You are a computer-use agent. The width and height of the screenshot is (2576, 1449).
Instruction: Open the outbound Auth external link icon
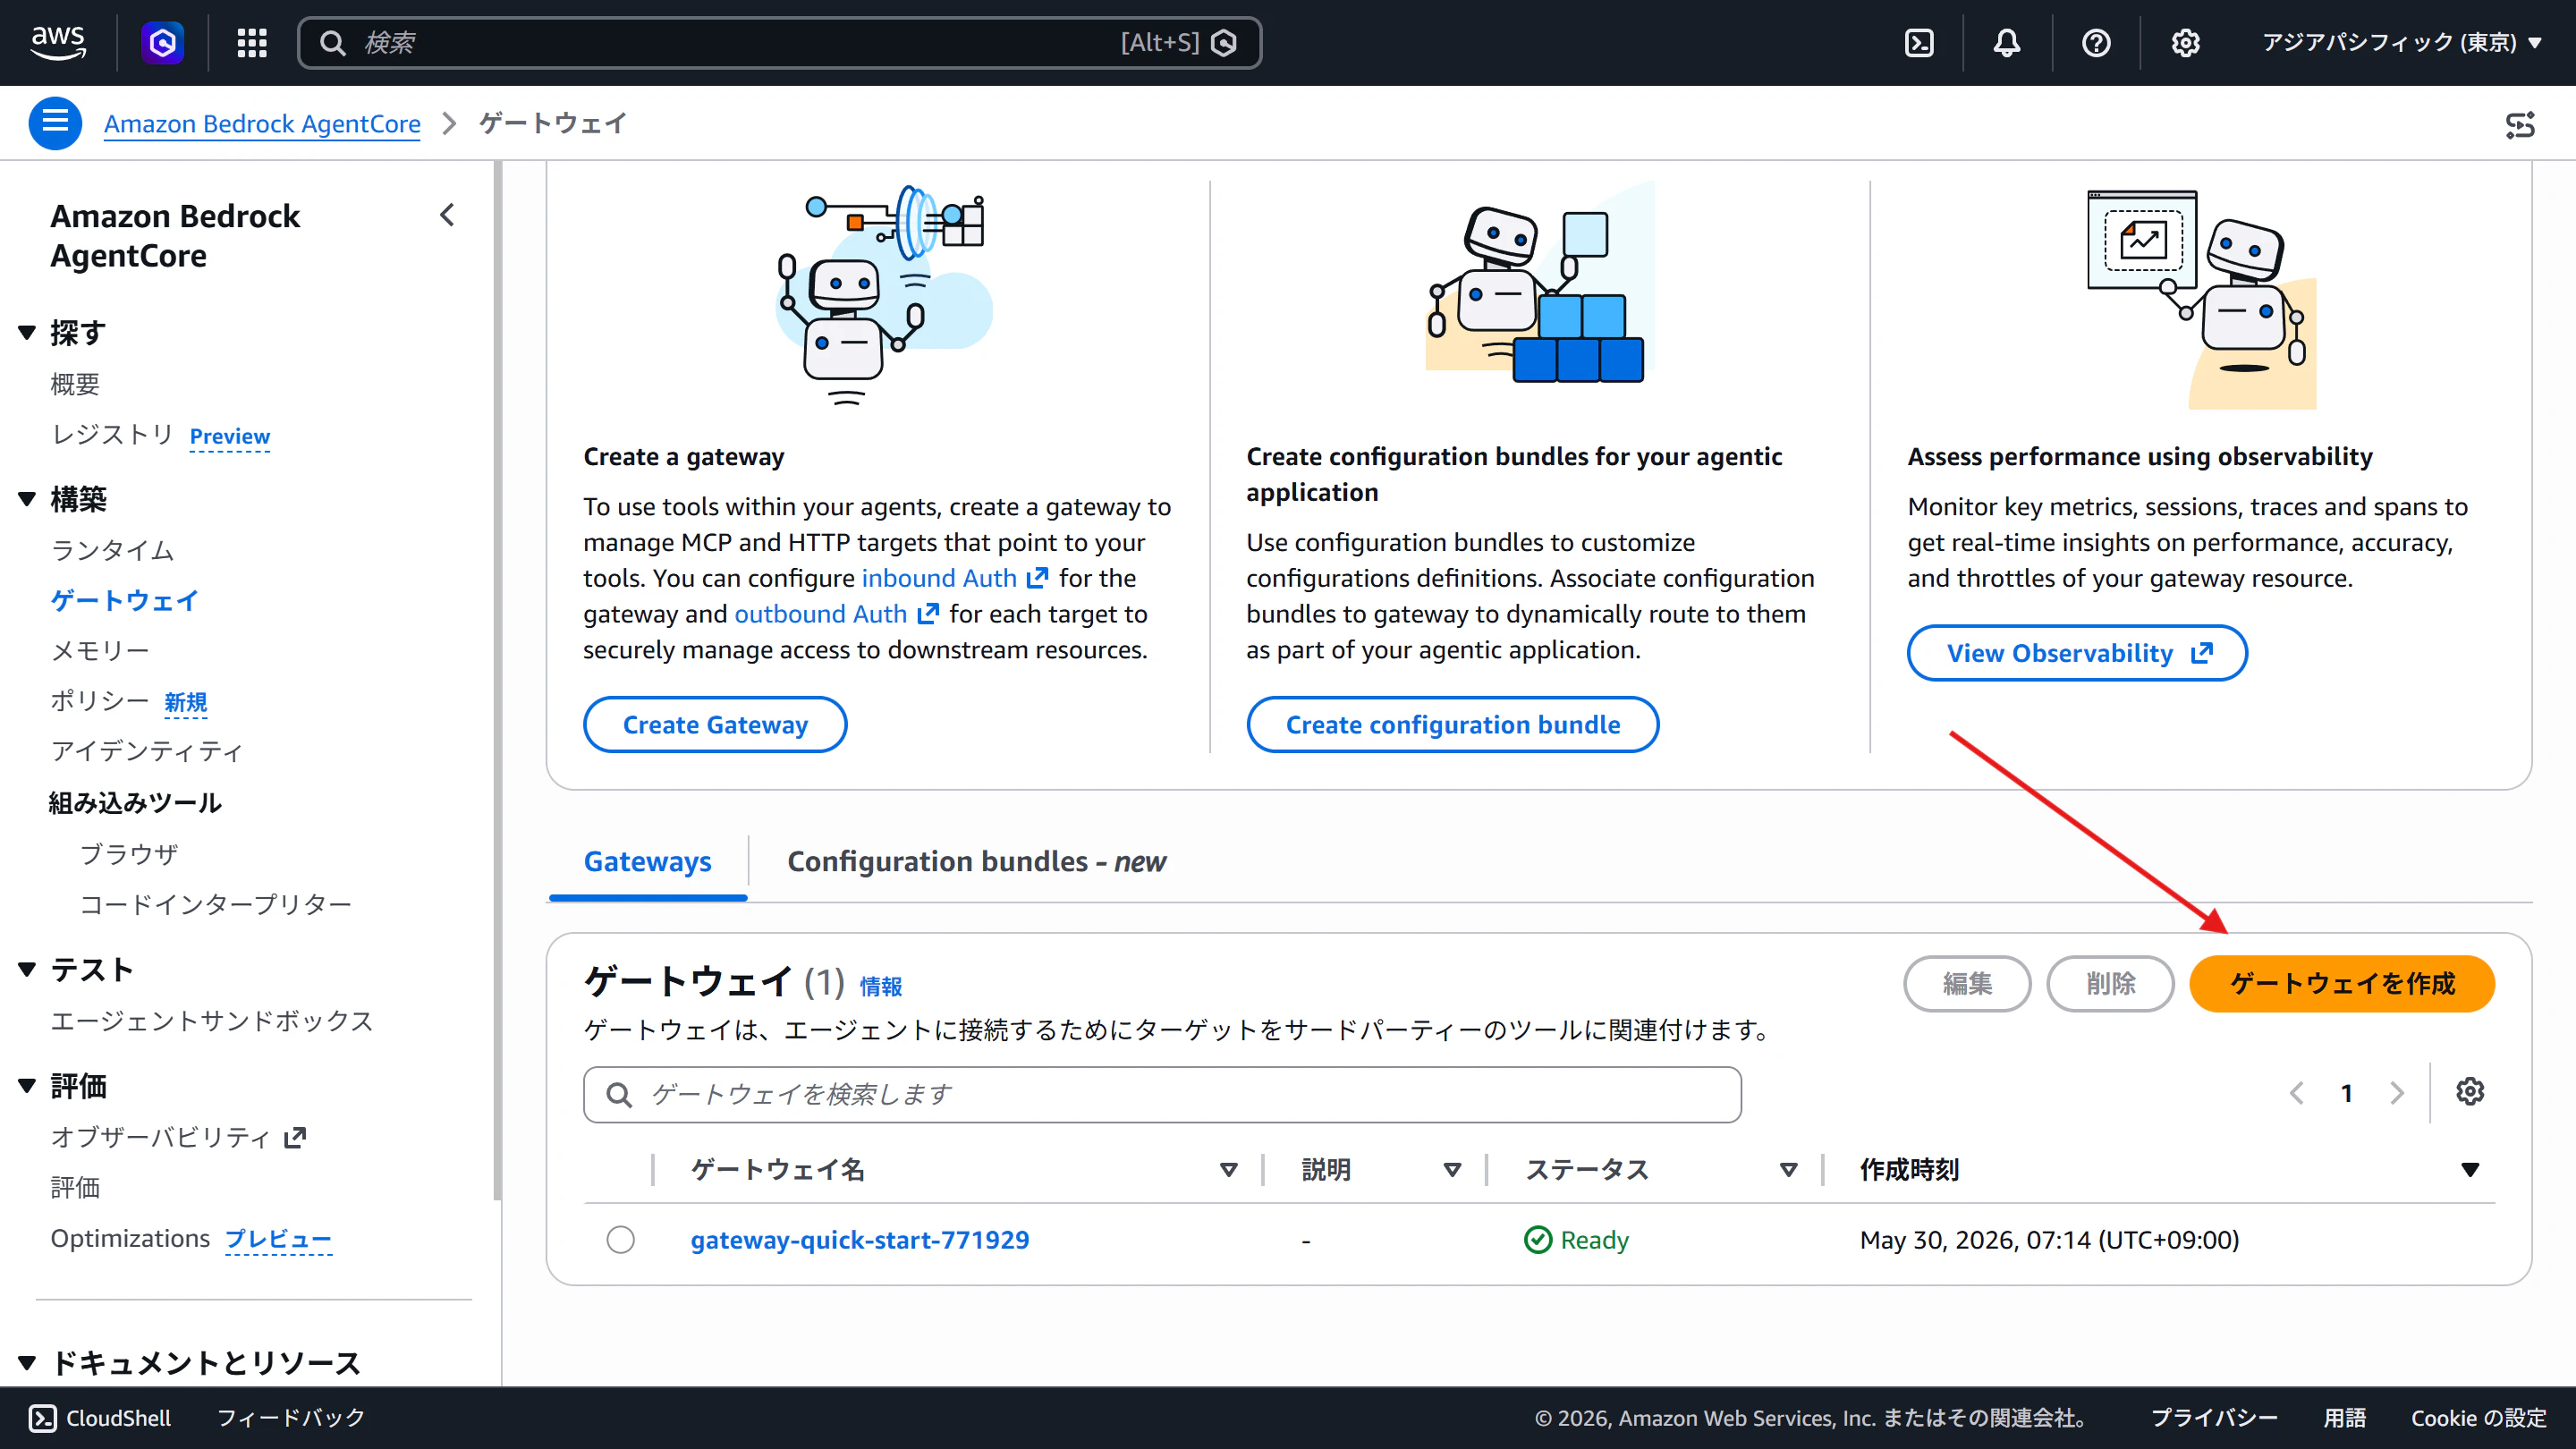click(x=928, y=614)
